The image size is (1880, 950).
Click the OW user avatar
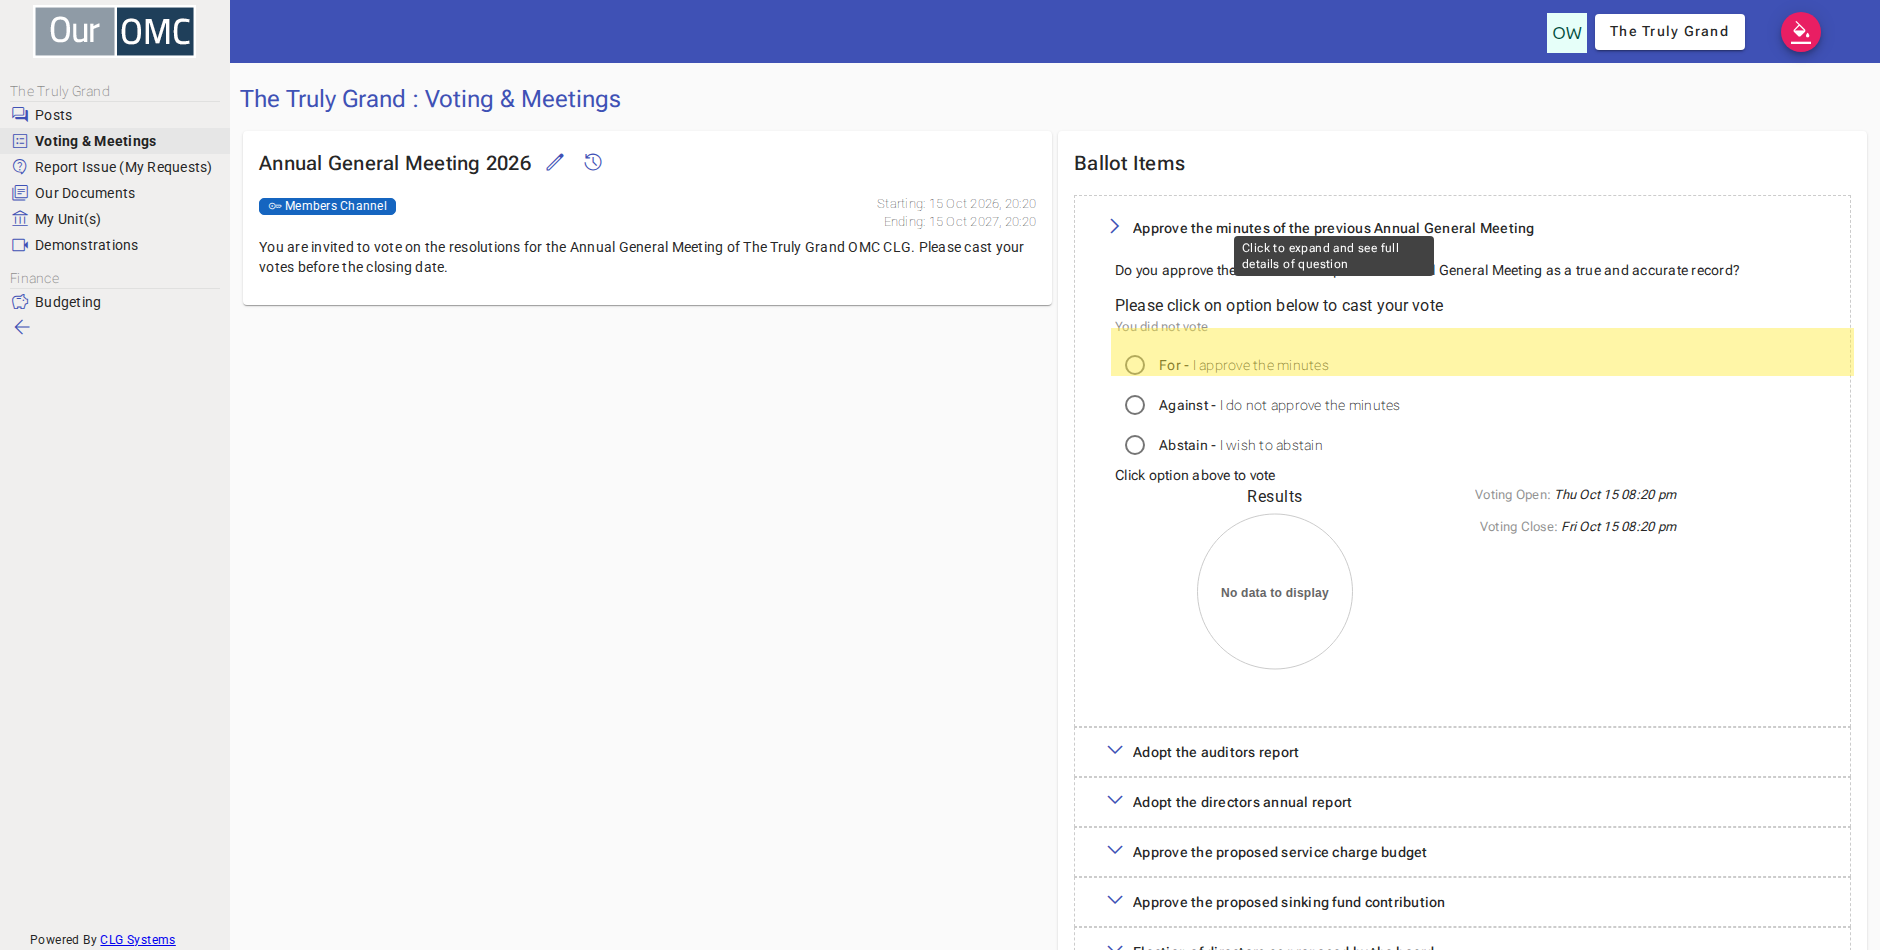coord(1566,33)
